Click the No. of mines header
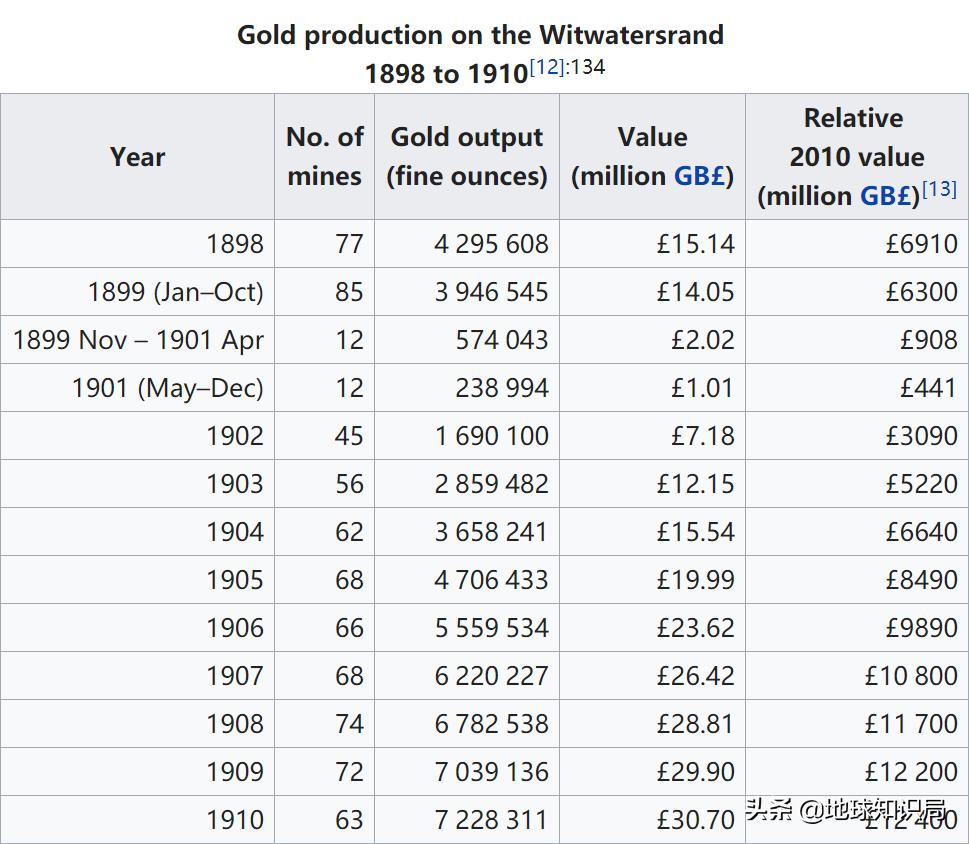 tap(324, 157)
